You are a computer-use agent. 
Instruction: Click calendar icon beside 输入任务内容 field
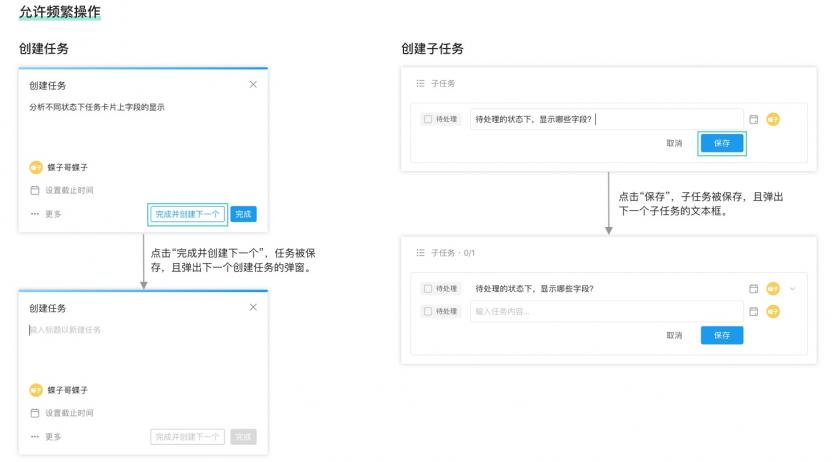754,311
